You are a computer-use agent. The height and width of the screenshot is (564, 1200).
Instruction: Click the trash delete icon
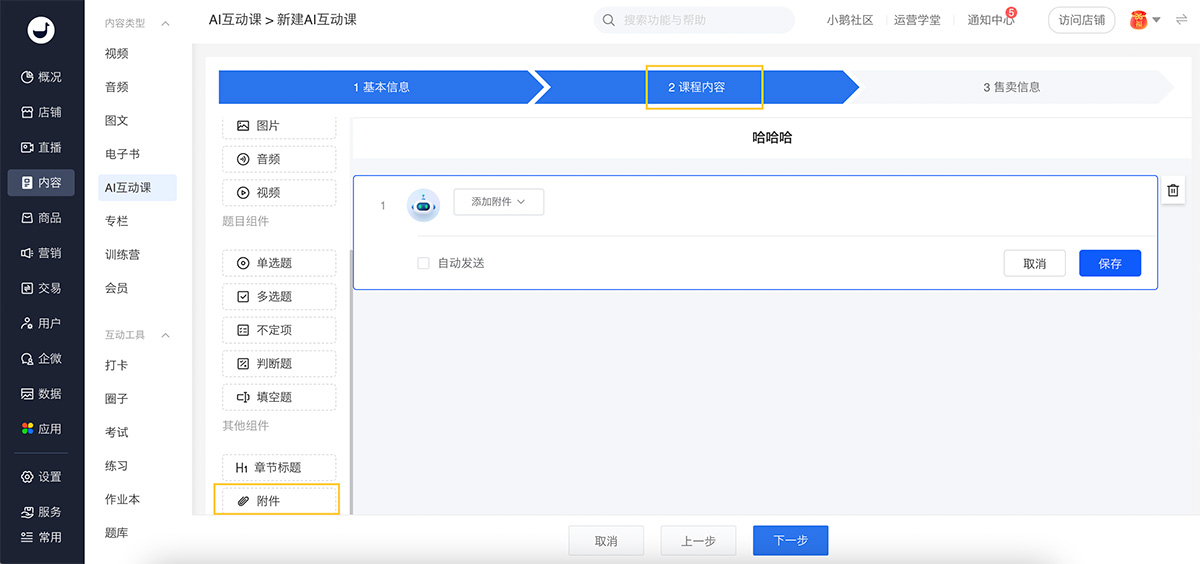tap(1173, 190)
